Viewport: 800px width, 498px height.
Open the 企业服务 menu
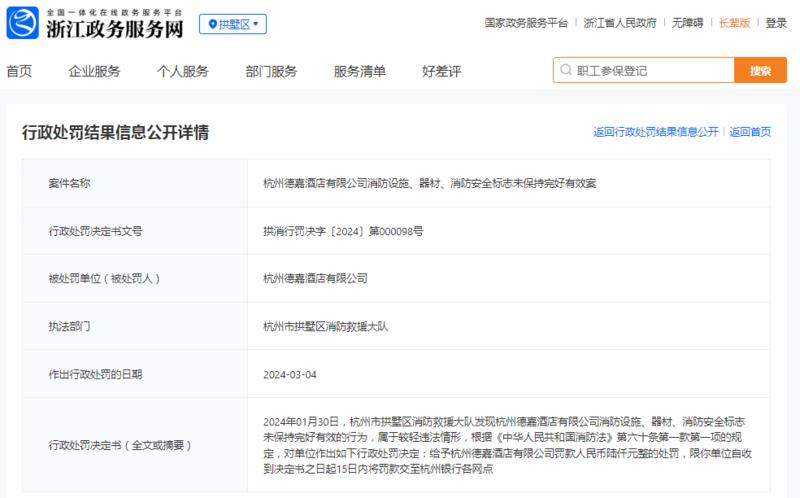[94, 71]
